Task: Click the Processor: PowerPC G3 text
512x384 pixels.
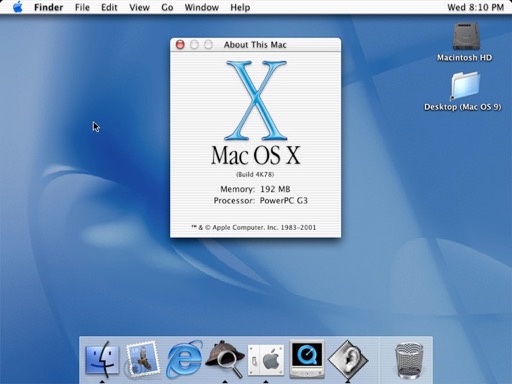Action: (260, 201)
